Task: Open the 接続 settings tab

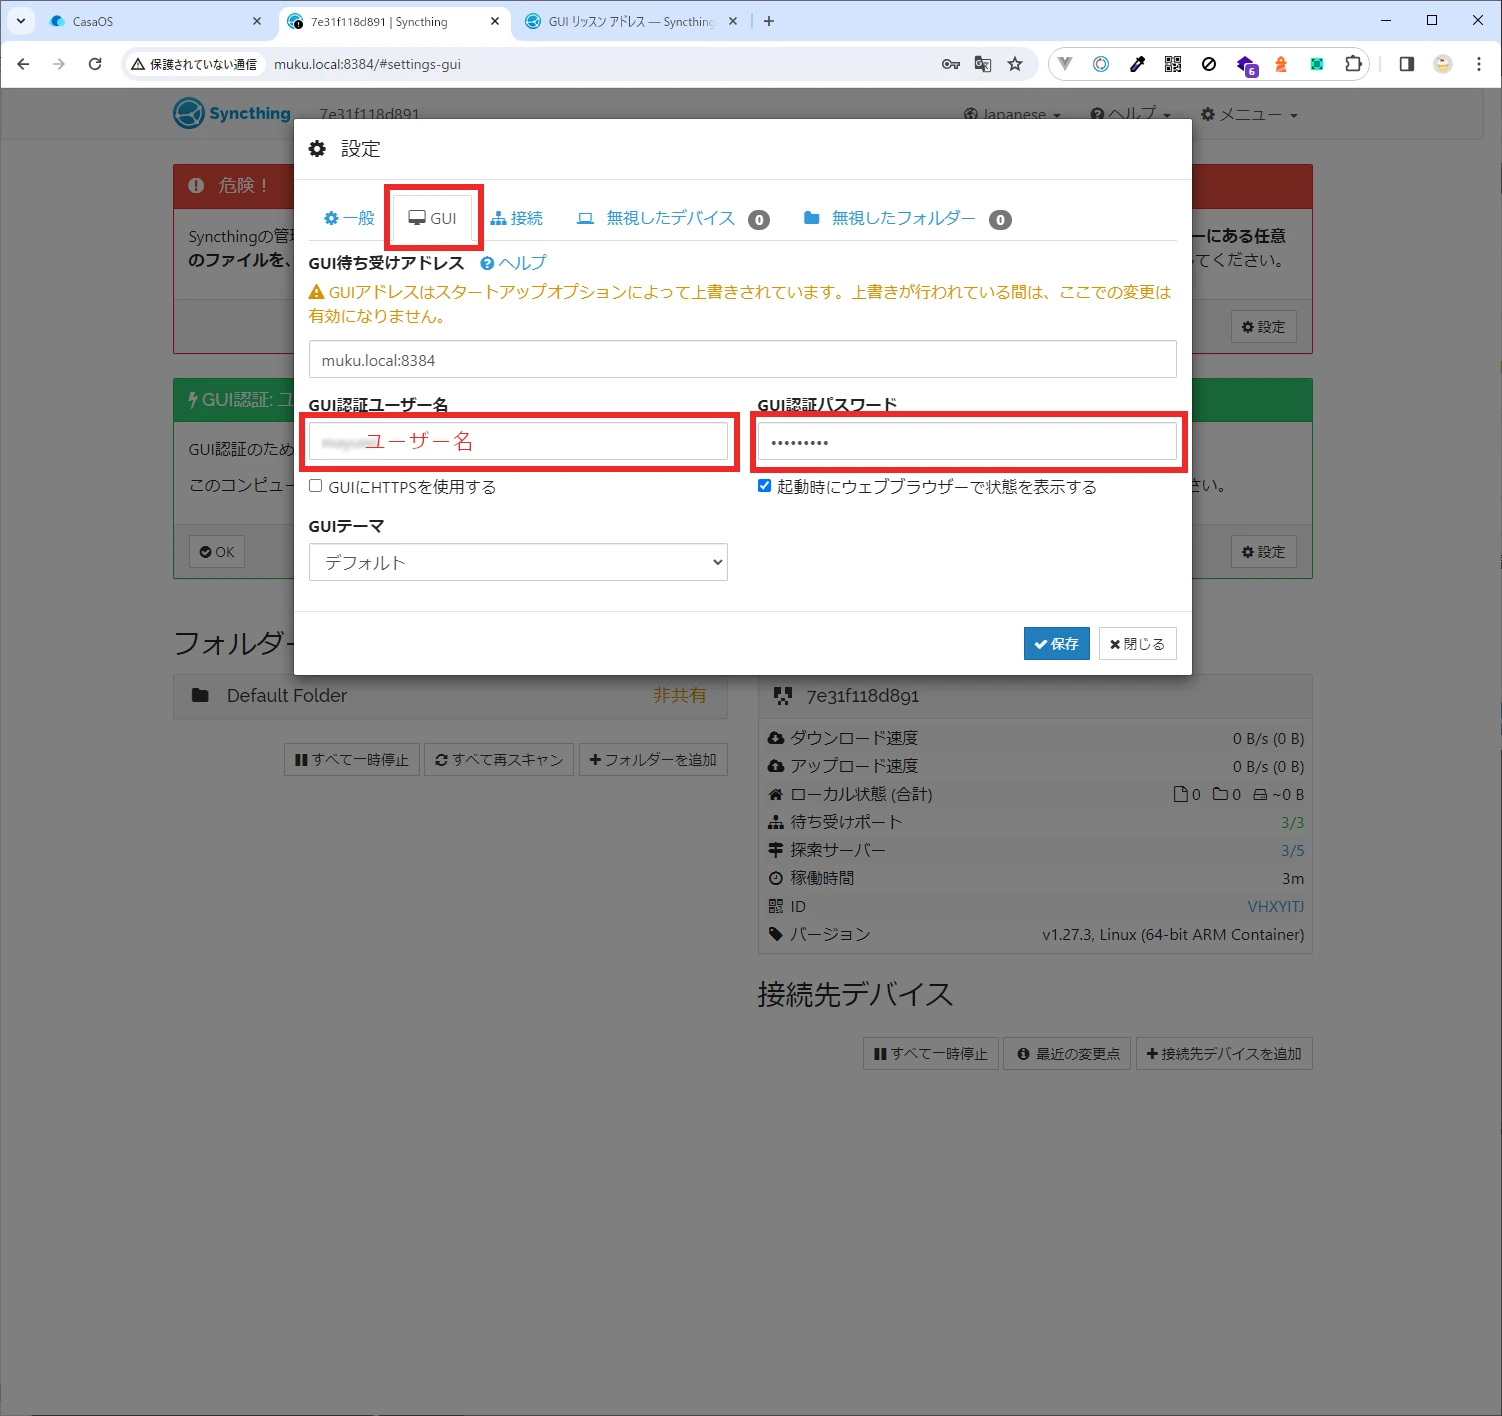Action: (x=517, y=218)
